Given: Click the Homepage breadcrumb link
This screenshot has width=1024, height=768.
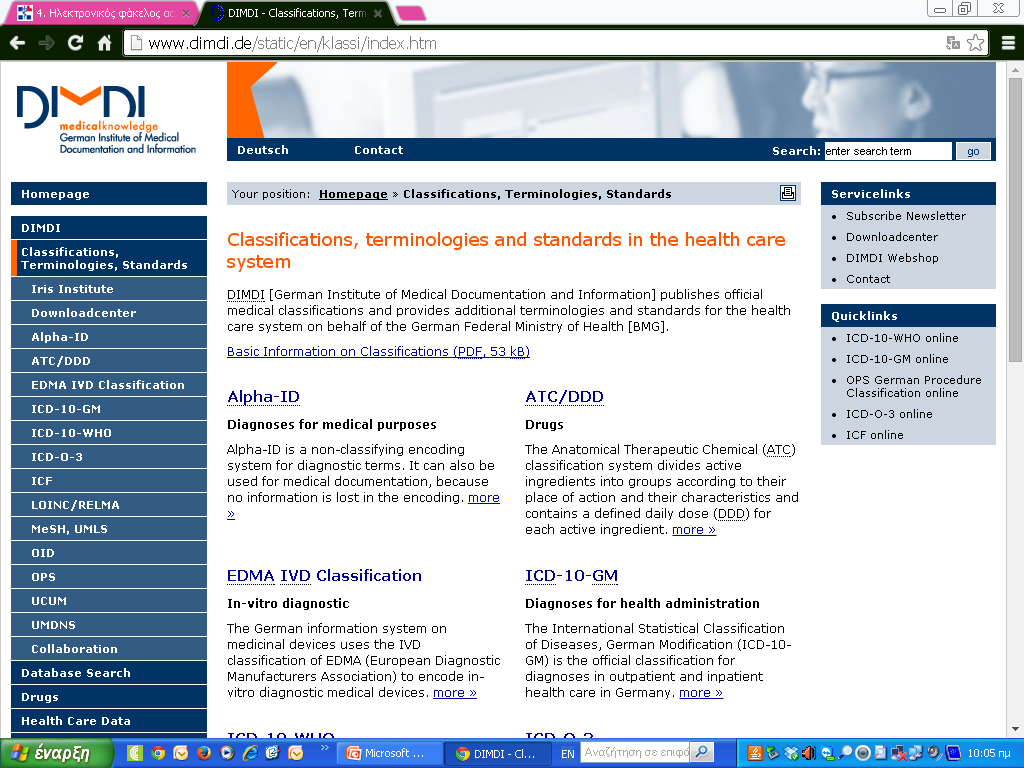Looking at the screenshot, I should tap(353, 194).
